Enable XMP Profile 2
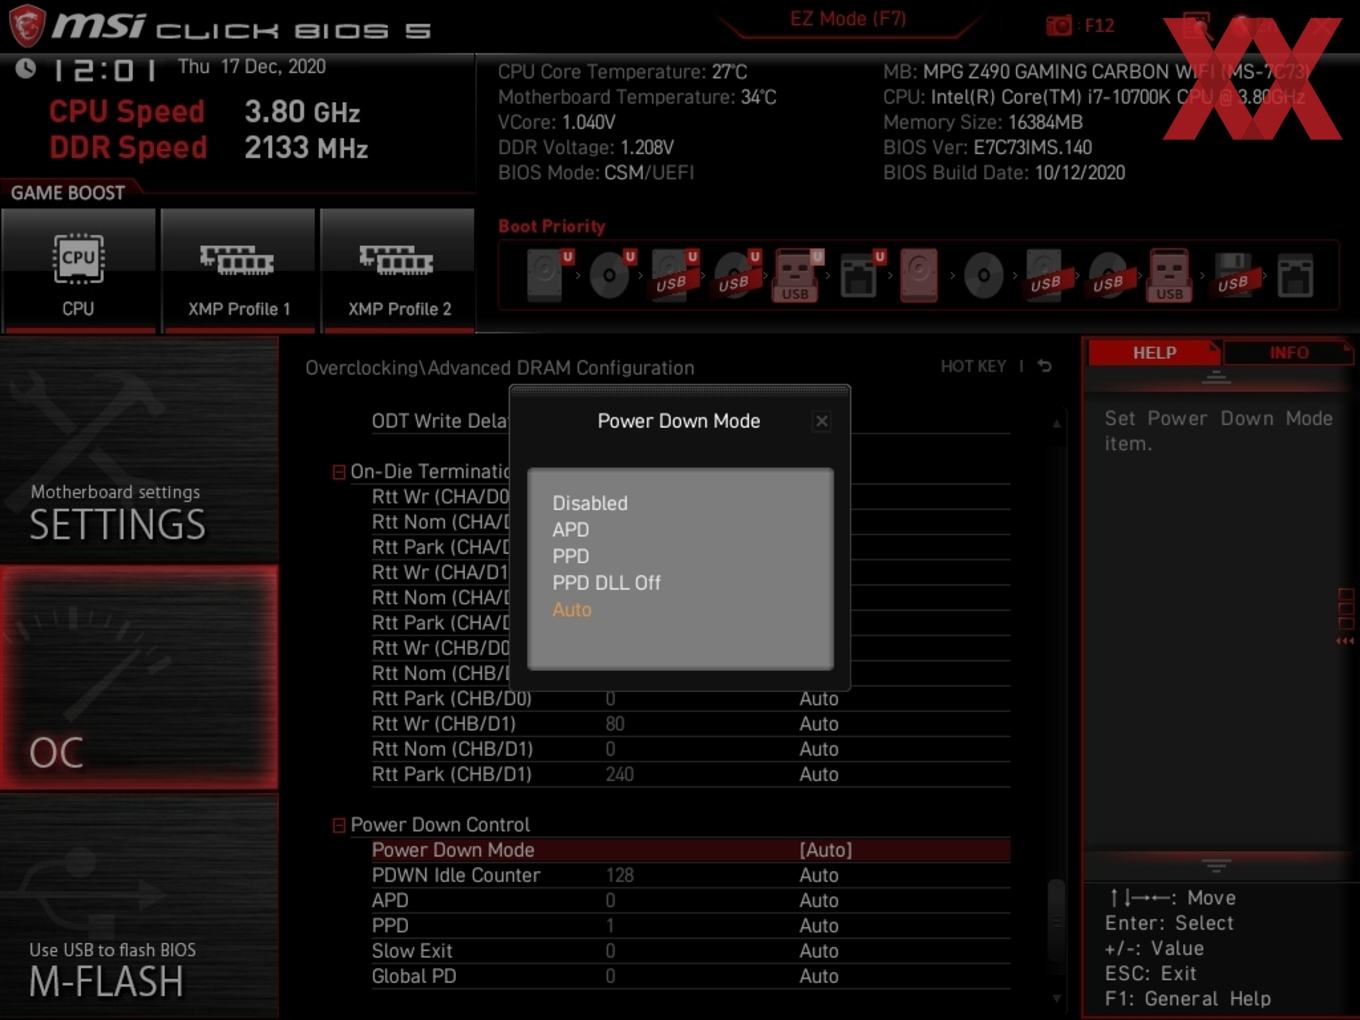The width and height of the screenshot is (1360, 1020). [398, 270]
